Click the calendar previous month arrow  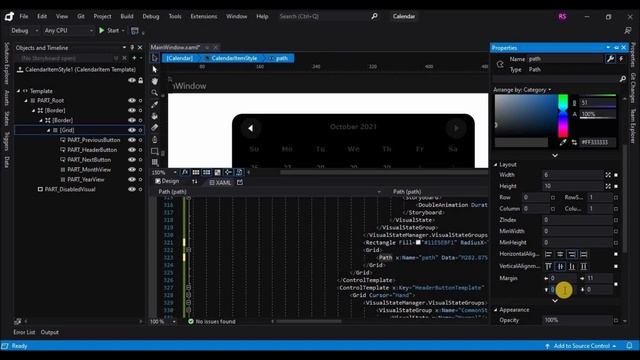point(250,128)
